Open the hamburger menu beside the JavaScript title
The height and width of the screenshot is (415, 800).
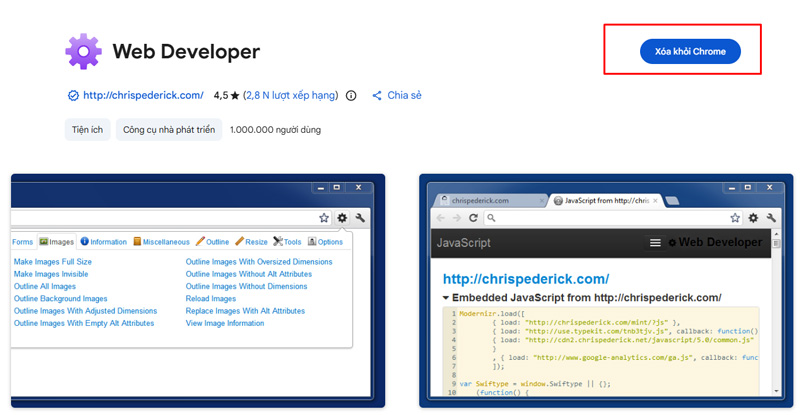(x=656, y=242)
